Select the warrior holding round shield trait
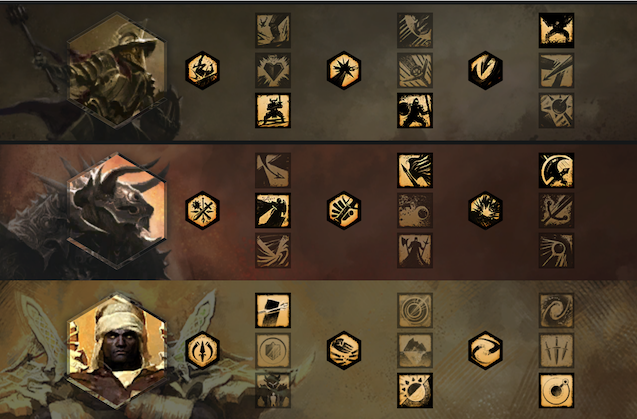Screen dimensions: 637x419 pyautogui.click(x=415, y=111)
